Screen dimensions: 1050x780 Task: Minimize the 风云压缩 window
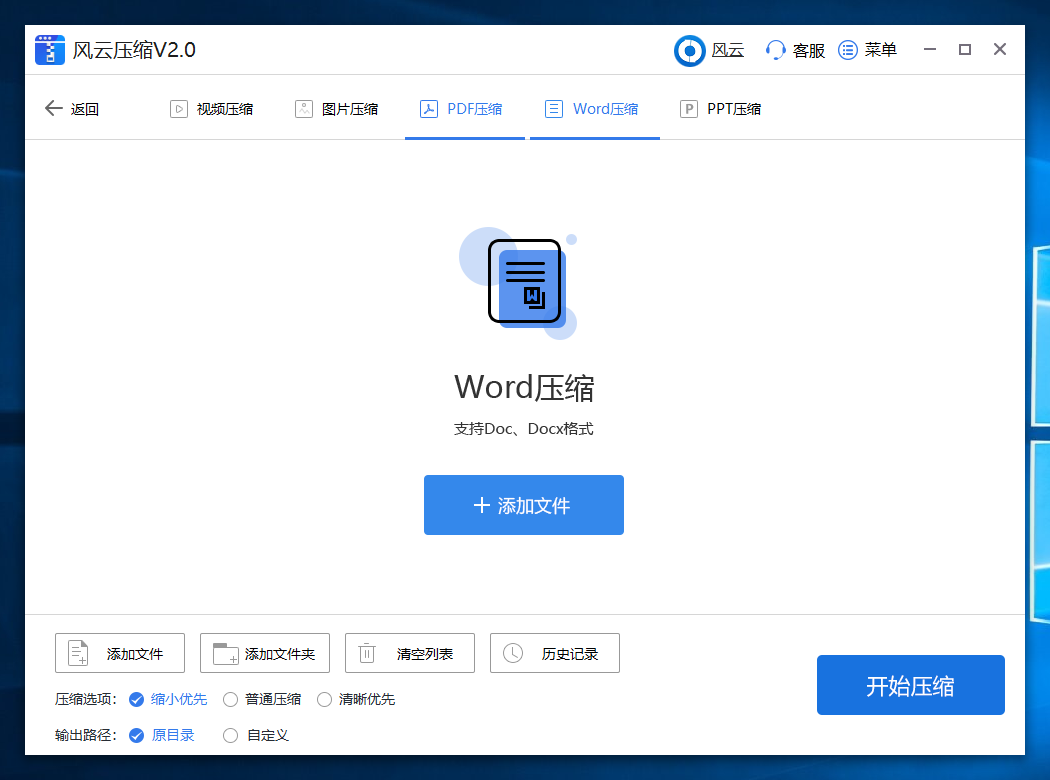929,50
